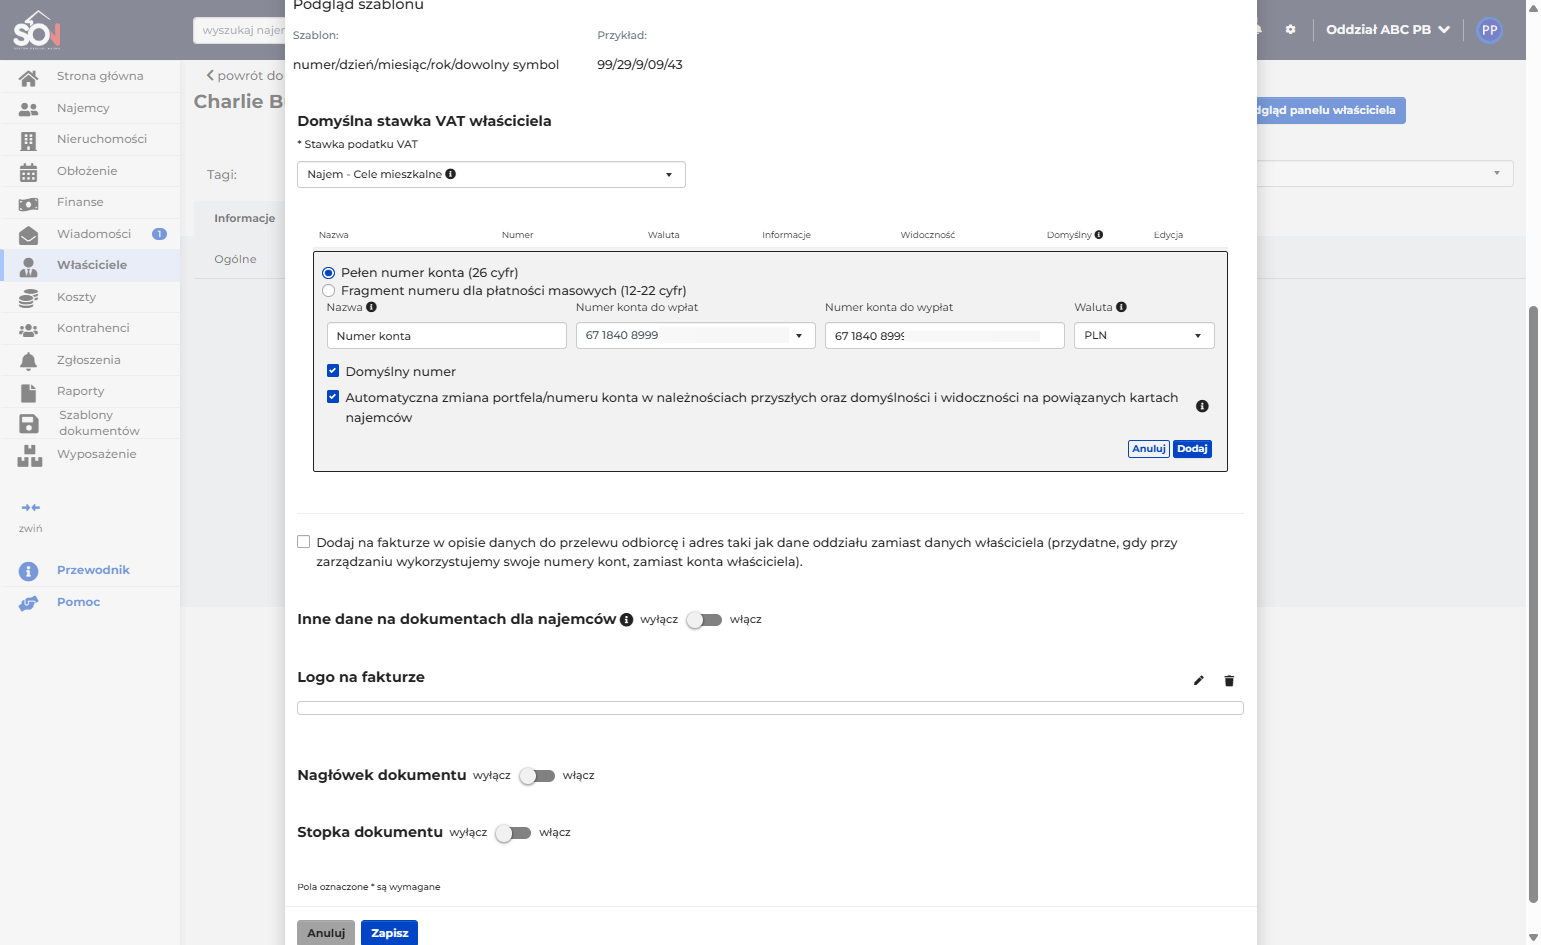Select Pełen numer konta (26 cyfr) radio
1541x945 pixels.
coord(328,273)
